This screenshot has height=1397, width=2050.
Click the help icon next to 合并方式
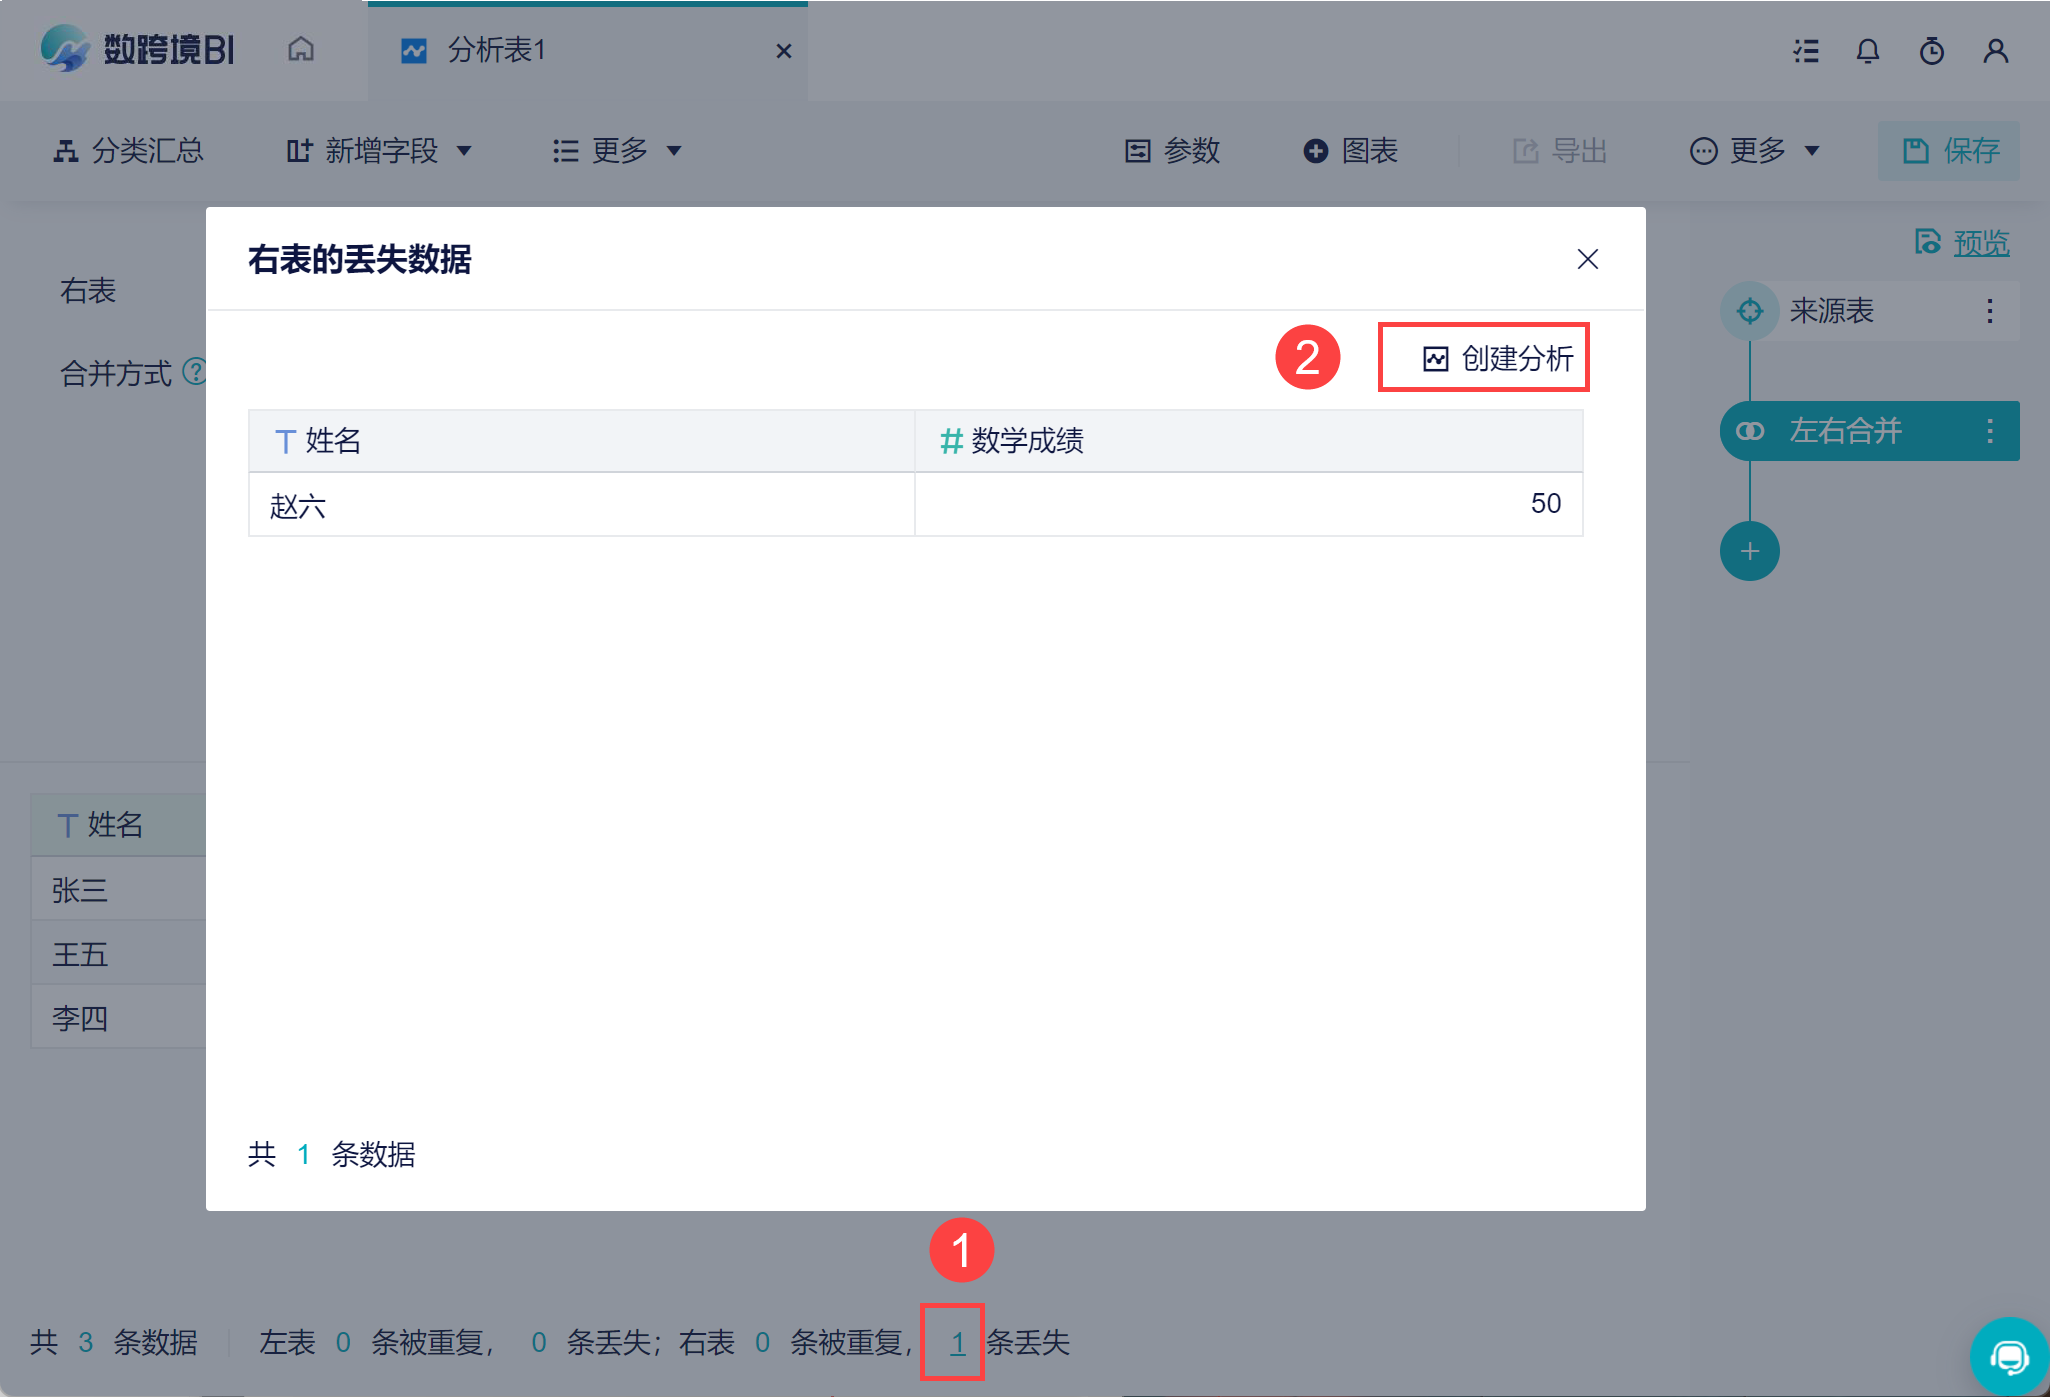(x=196, y=372)
